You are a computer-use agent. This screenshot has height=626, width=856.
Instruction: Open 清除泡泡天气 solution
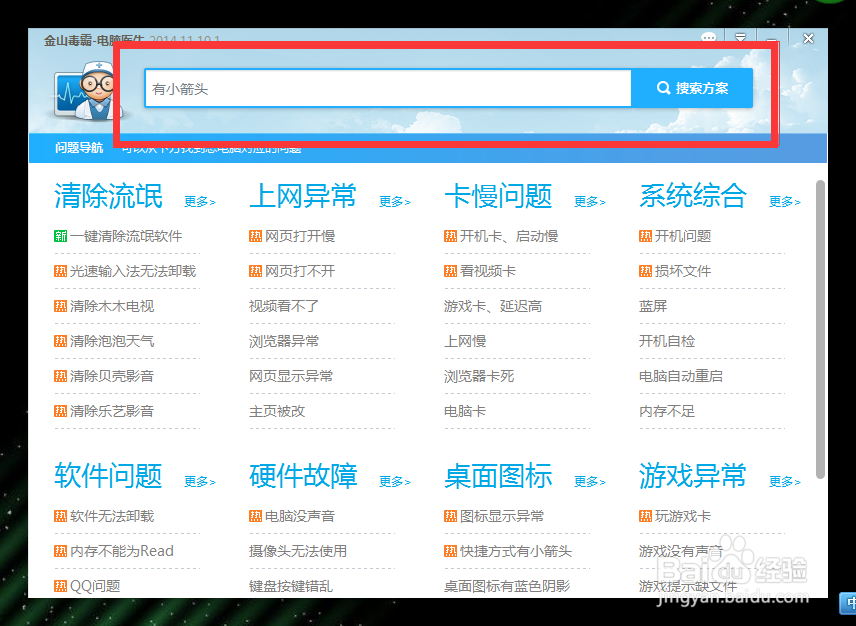[112, 341]
